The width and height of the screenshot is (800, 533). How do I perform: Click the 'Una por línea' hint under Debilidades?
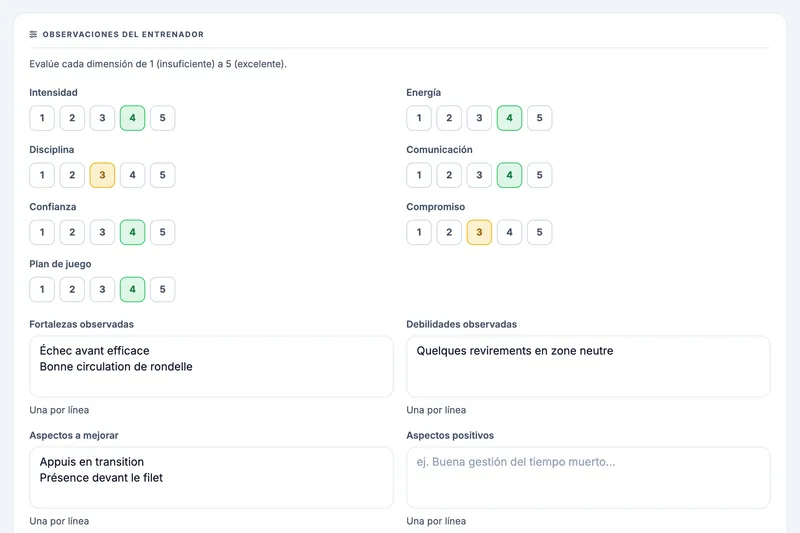point(436,410)
